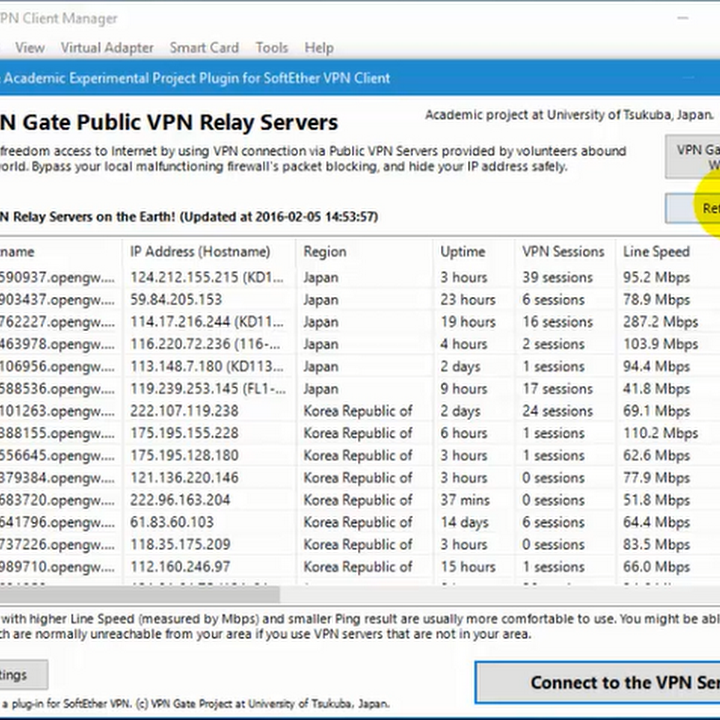Select server row 175.195.128.180

point(360,456)
